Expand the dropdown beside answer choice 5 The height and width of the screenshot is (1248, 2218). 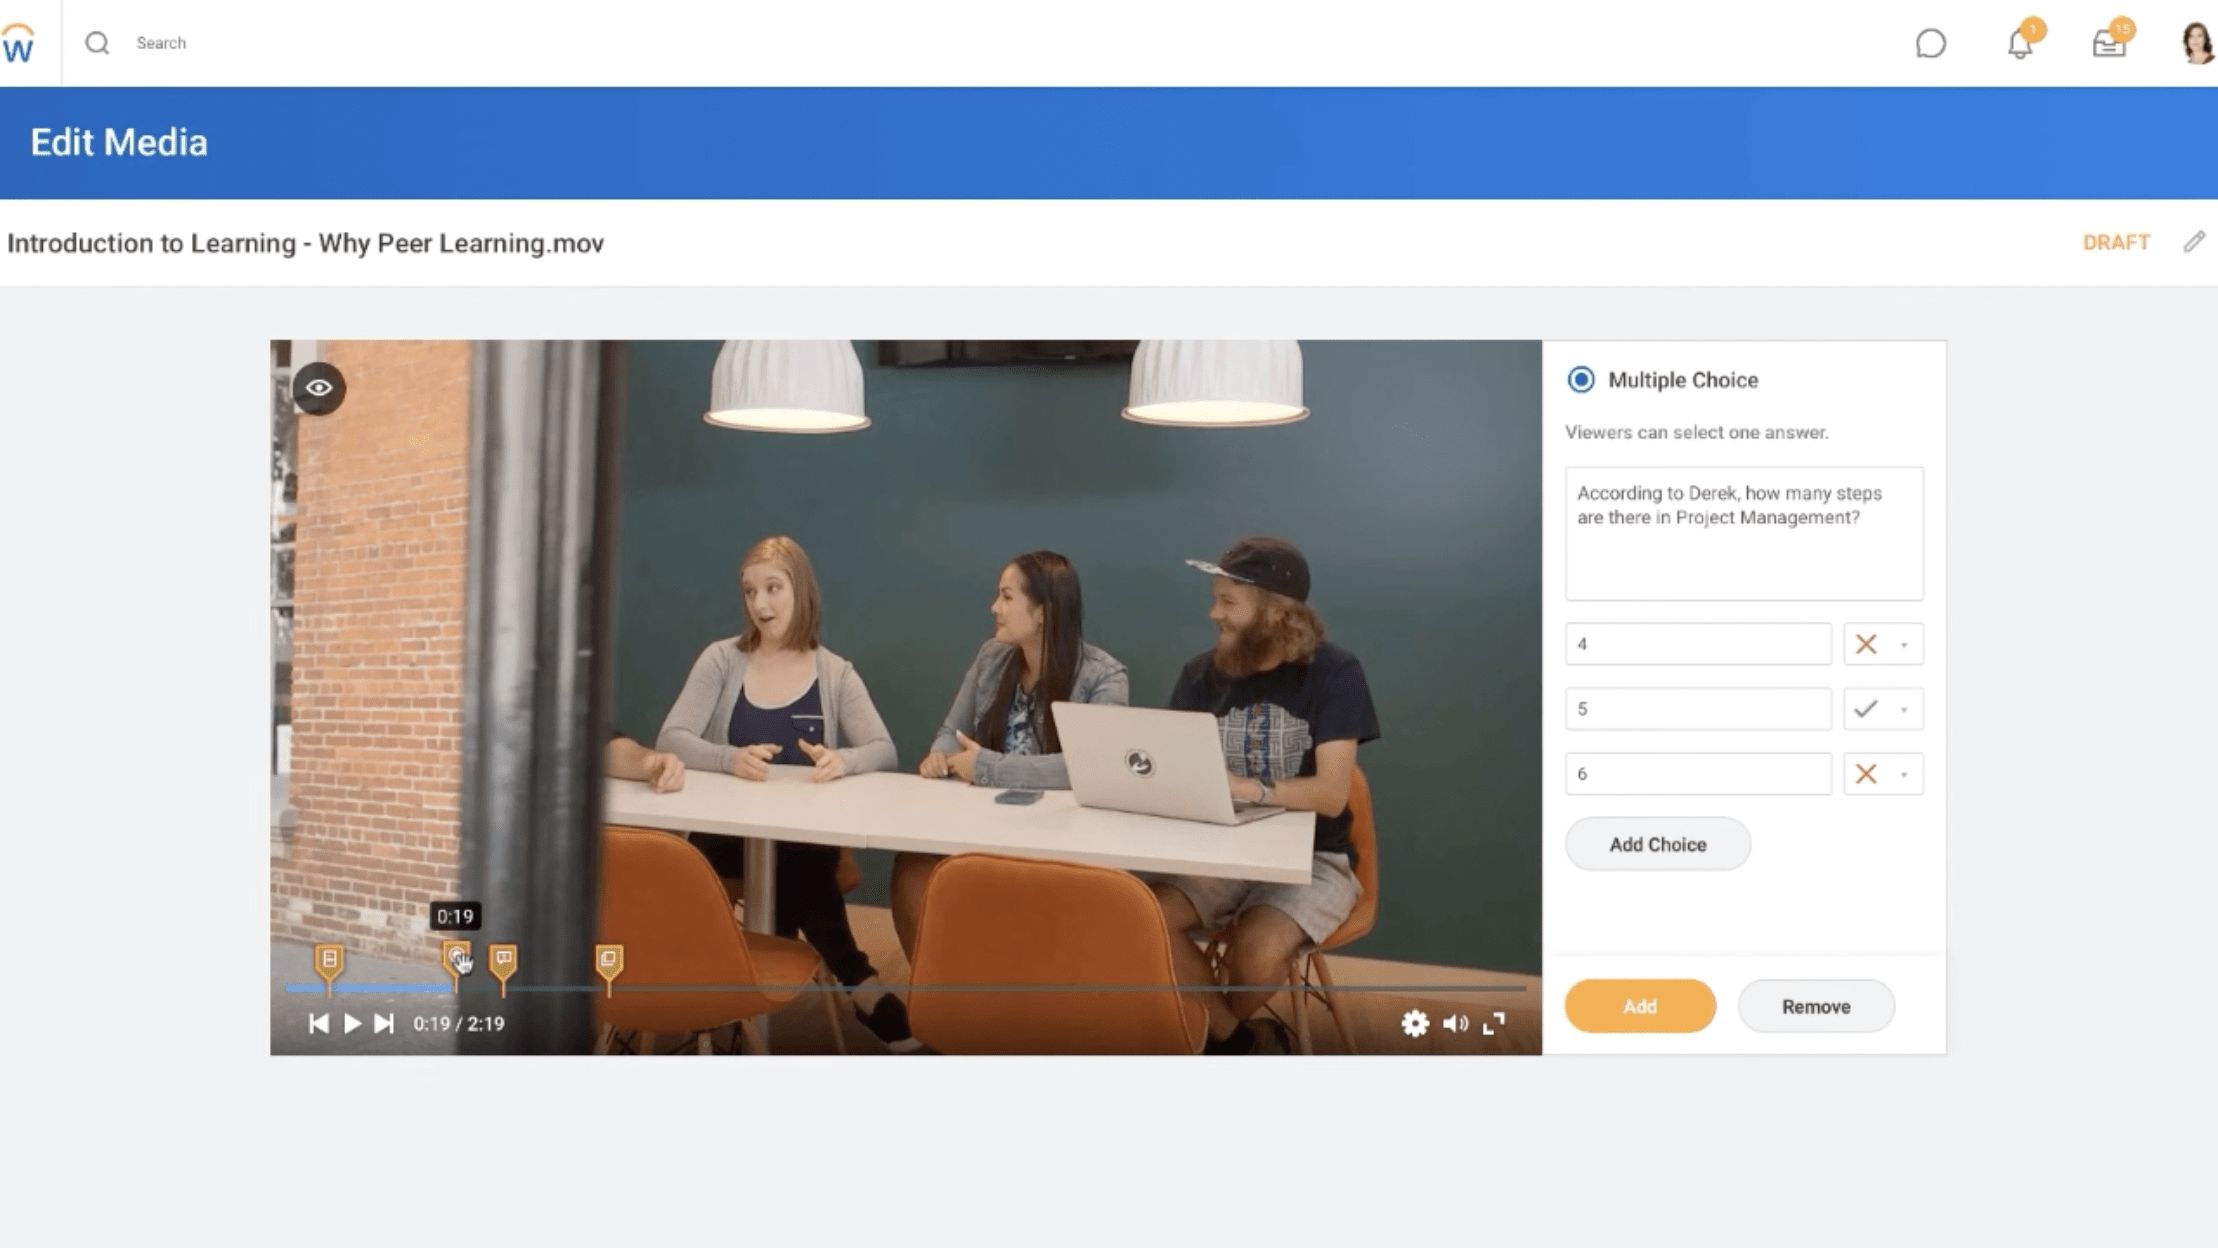(1905, 709)
